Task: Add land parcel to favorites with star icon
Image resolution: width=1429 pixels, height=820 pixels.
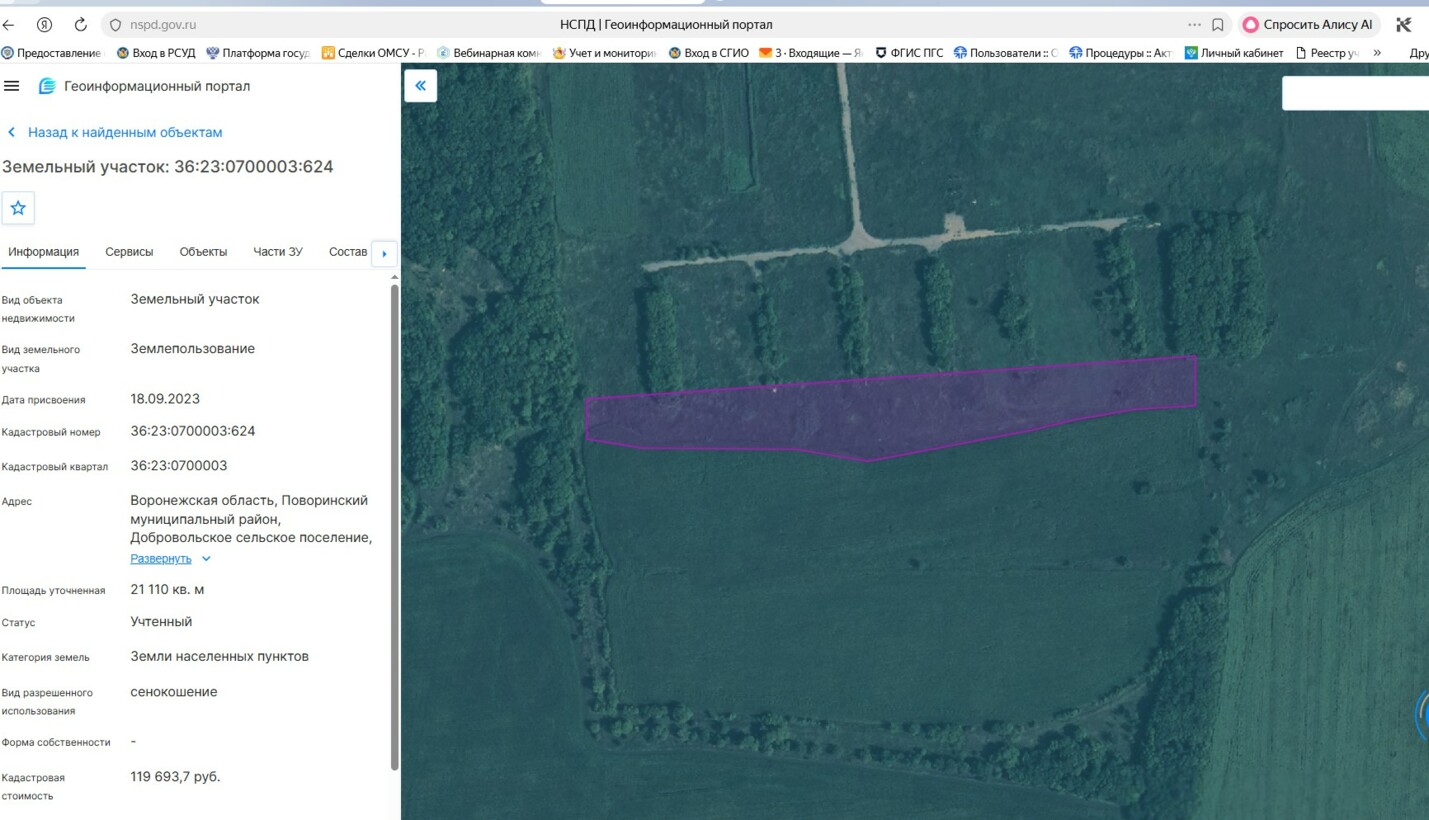Action: [18, 208]
